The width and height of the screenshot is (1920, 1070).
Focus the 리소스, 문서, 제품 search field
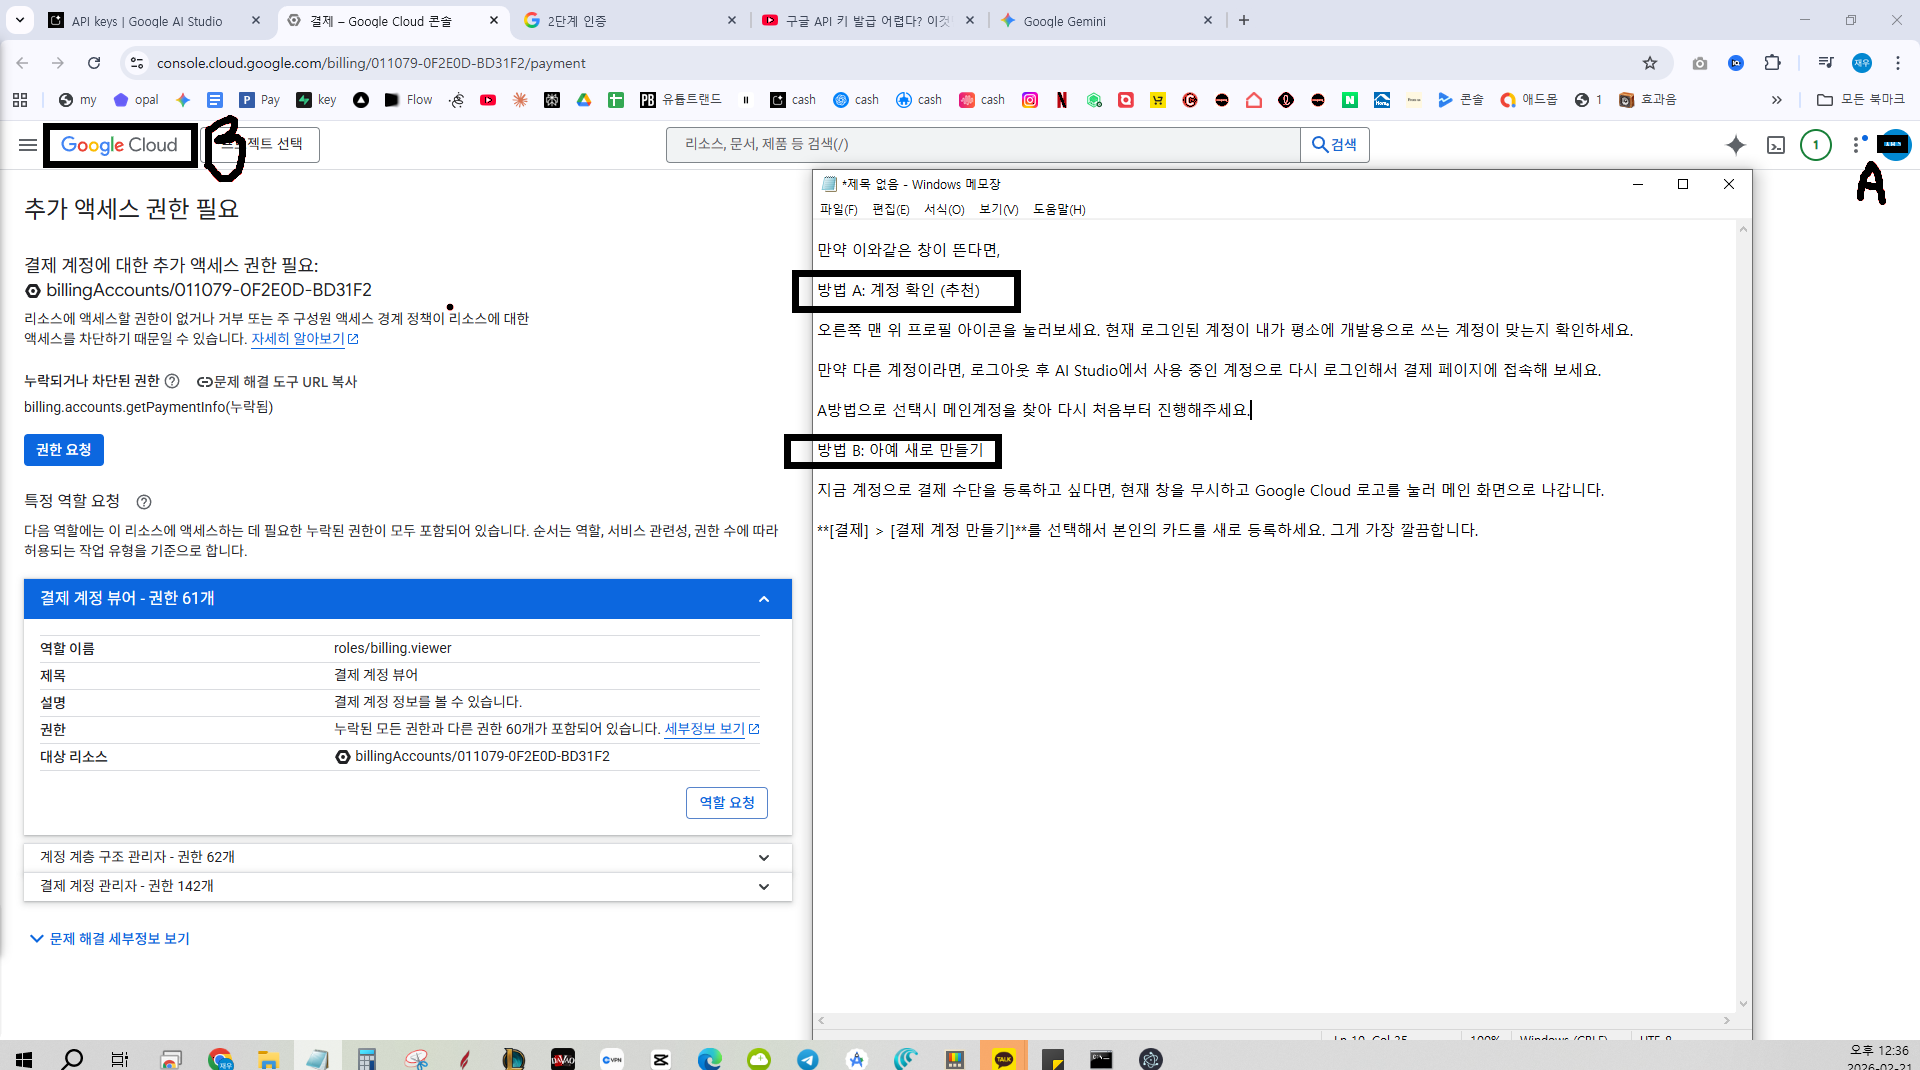tap(983, 145)
